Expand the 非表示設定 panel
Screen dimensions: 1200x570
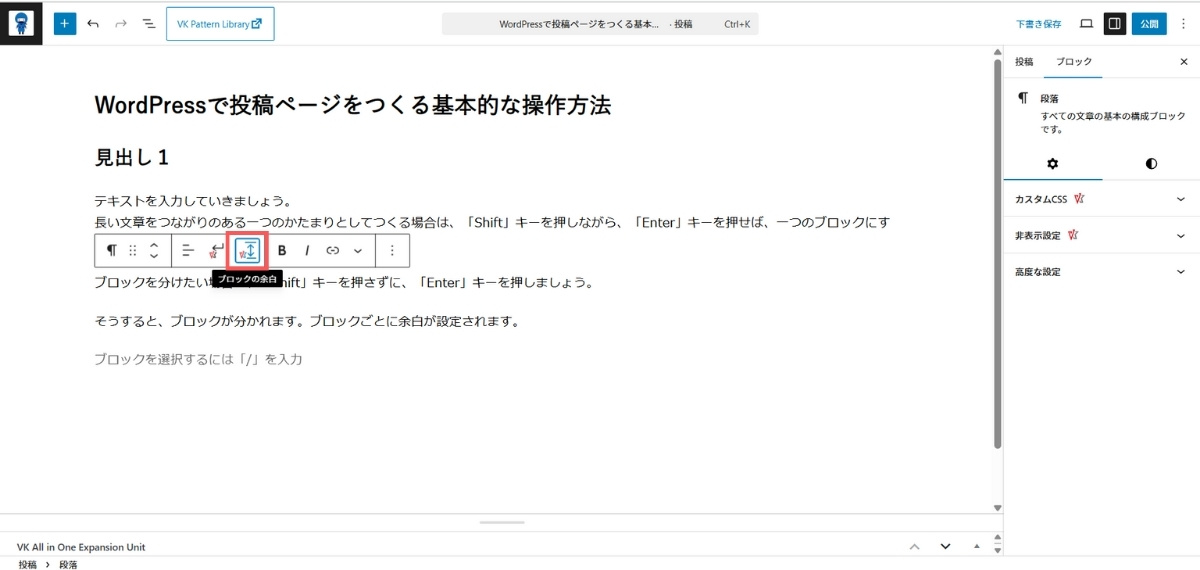coord(1101,236)
